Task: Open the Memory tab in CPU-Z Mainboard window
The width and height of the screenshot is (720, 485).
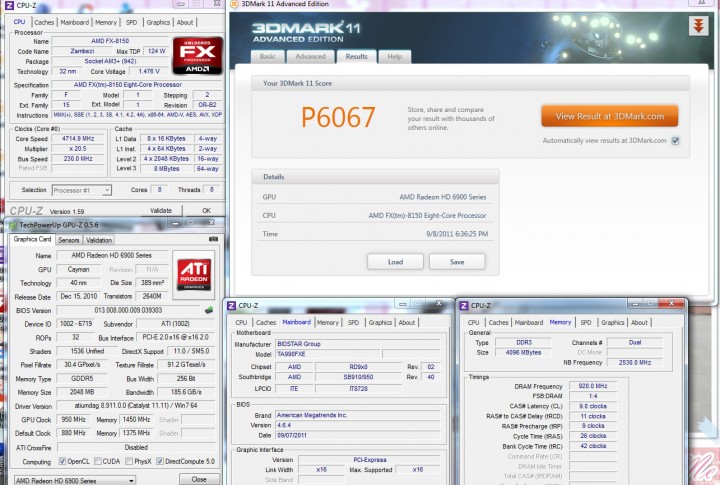Action: (x=327, y=322)
